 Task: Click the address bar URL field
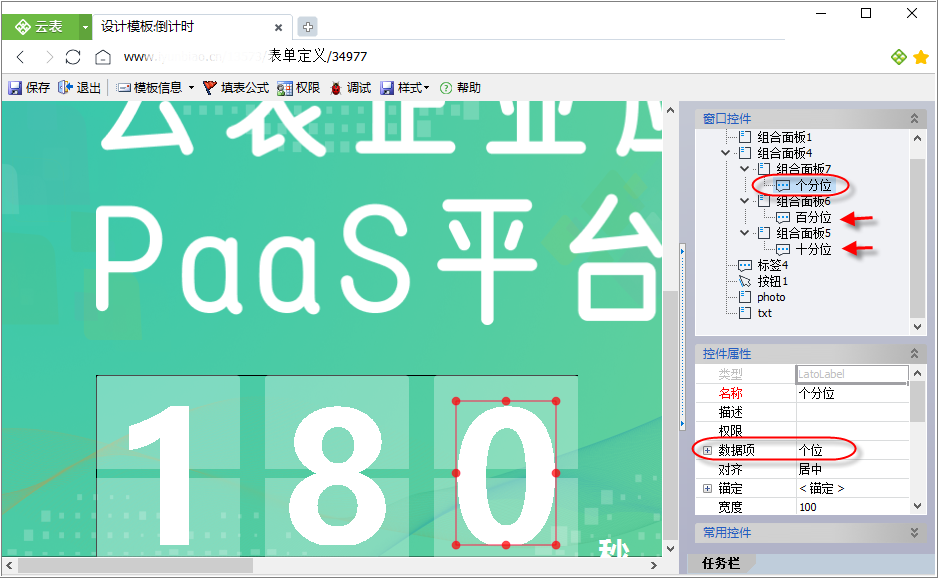(x=245, y=57)
